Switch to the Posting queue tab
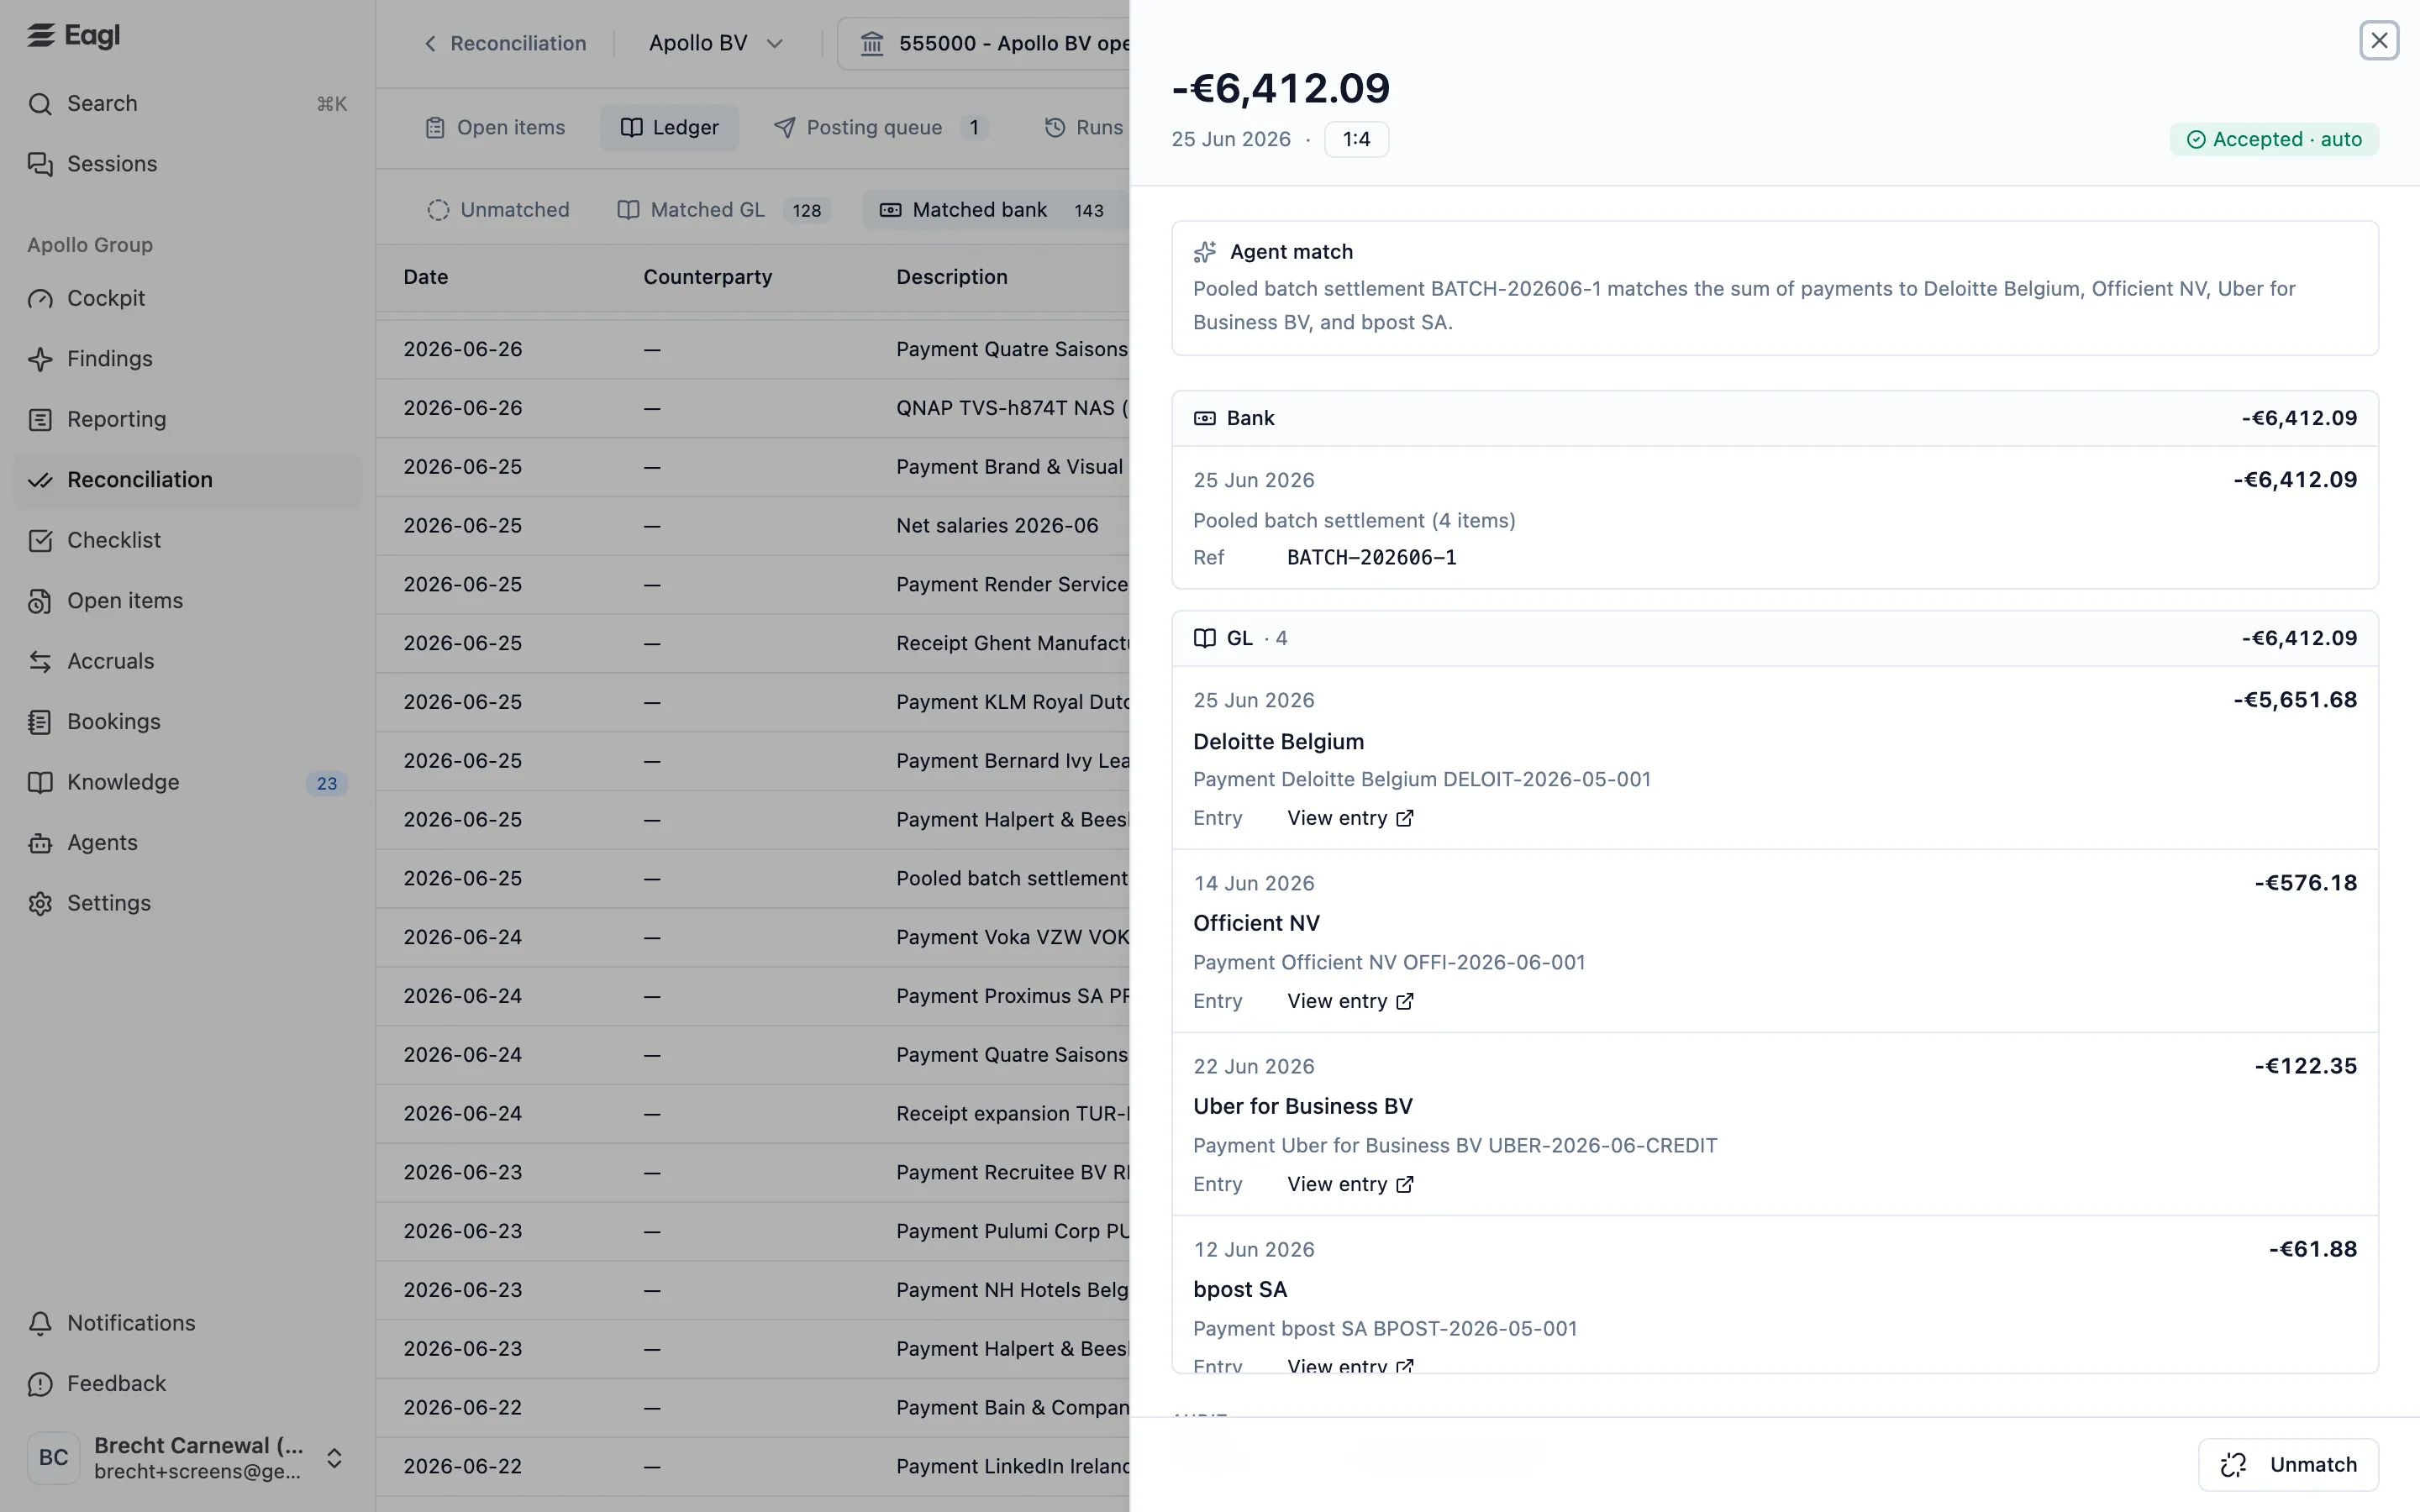 [880, 128]
